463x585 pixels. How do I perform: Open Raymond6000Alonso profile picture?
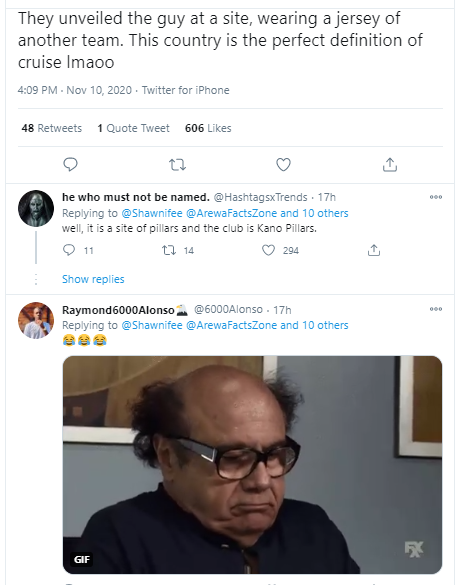[x=36, y=320]
